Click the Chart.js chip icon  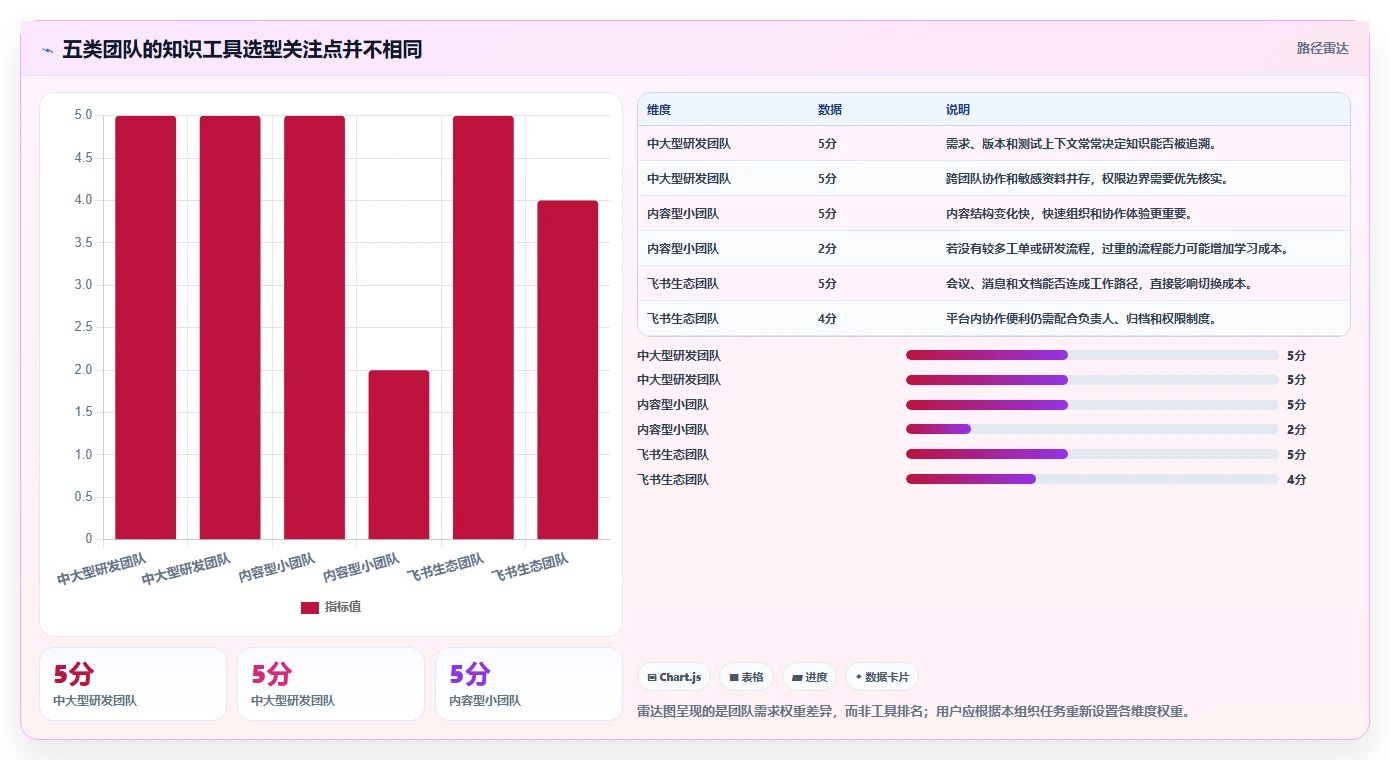point(652,677)
